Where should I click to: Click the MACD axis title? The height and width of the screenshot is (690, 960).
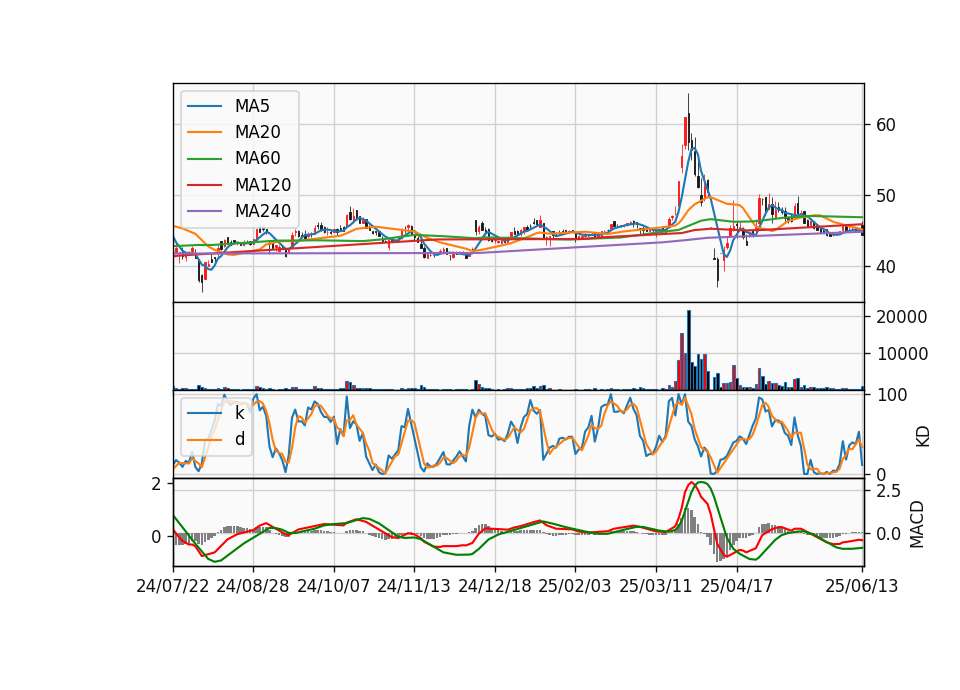tap(917, 524)
